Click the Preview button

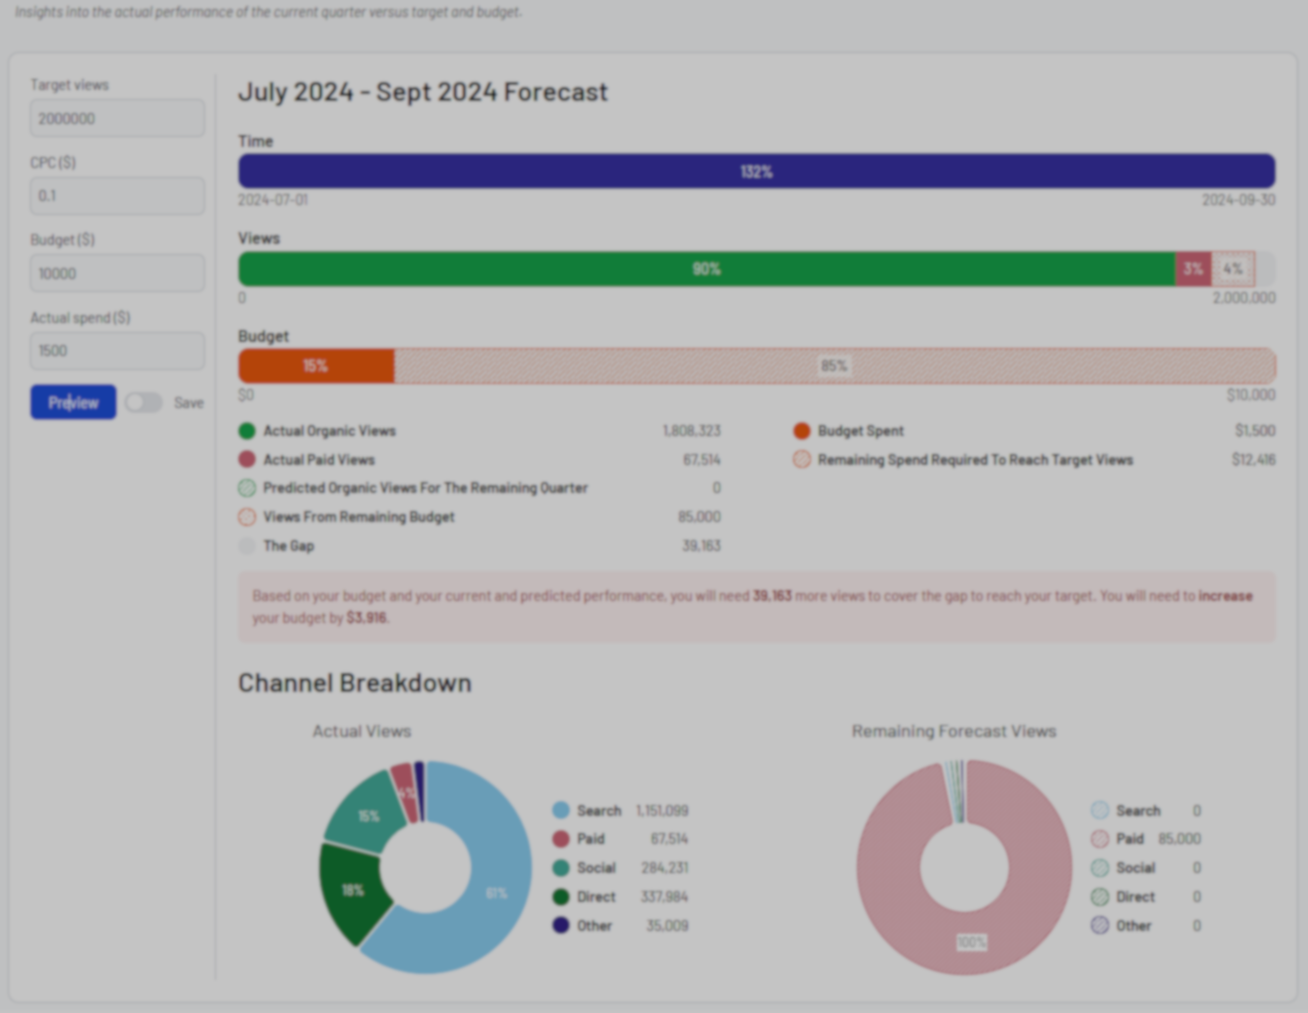[x=73, y=402]
